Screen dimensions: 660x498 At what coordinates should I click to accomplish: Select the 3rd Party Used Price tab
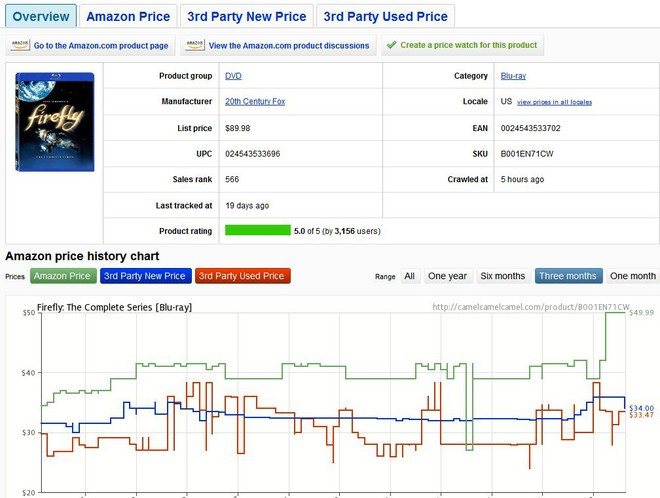(x=385, y=16)
